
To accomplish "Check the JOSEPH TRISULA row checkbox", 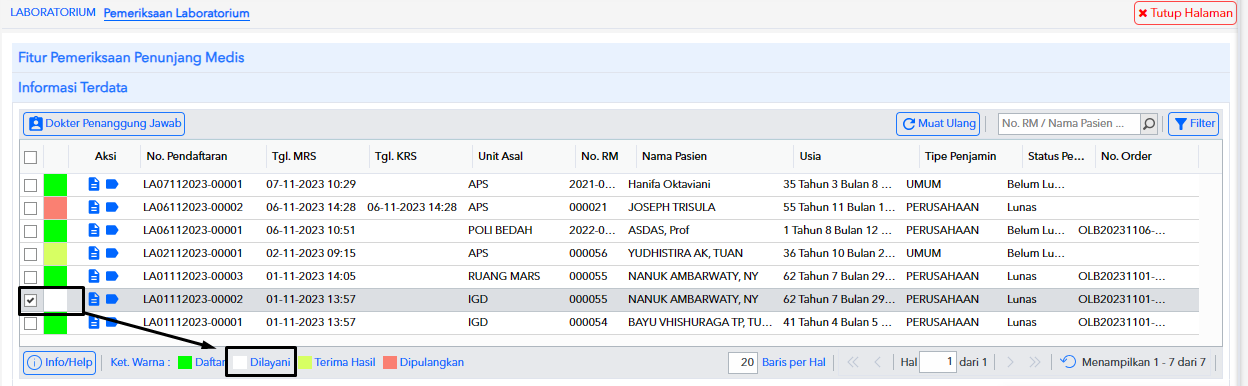I will coord(31,207).
